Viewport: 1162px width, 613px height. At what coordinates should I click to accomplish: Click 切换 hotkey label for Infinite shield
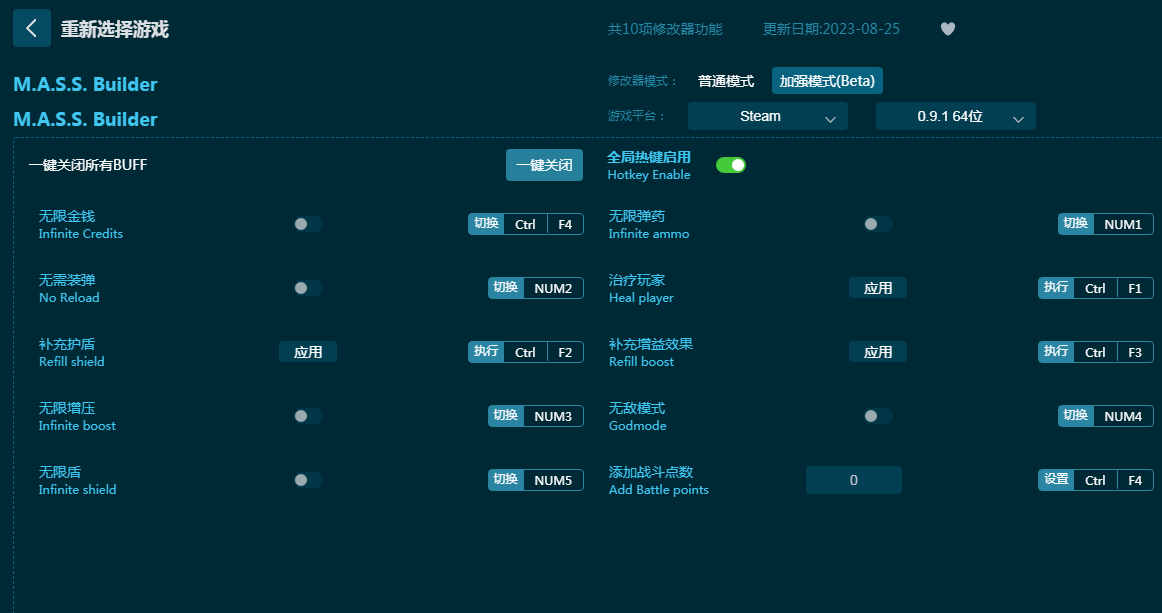(505, 480)
